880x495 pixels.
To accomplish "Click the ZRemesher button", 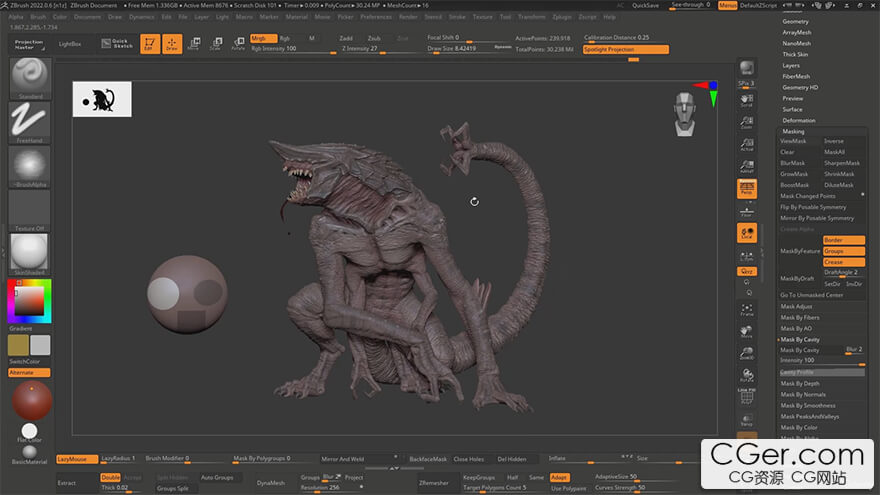I will 433,483.
